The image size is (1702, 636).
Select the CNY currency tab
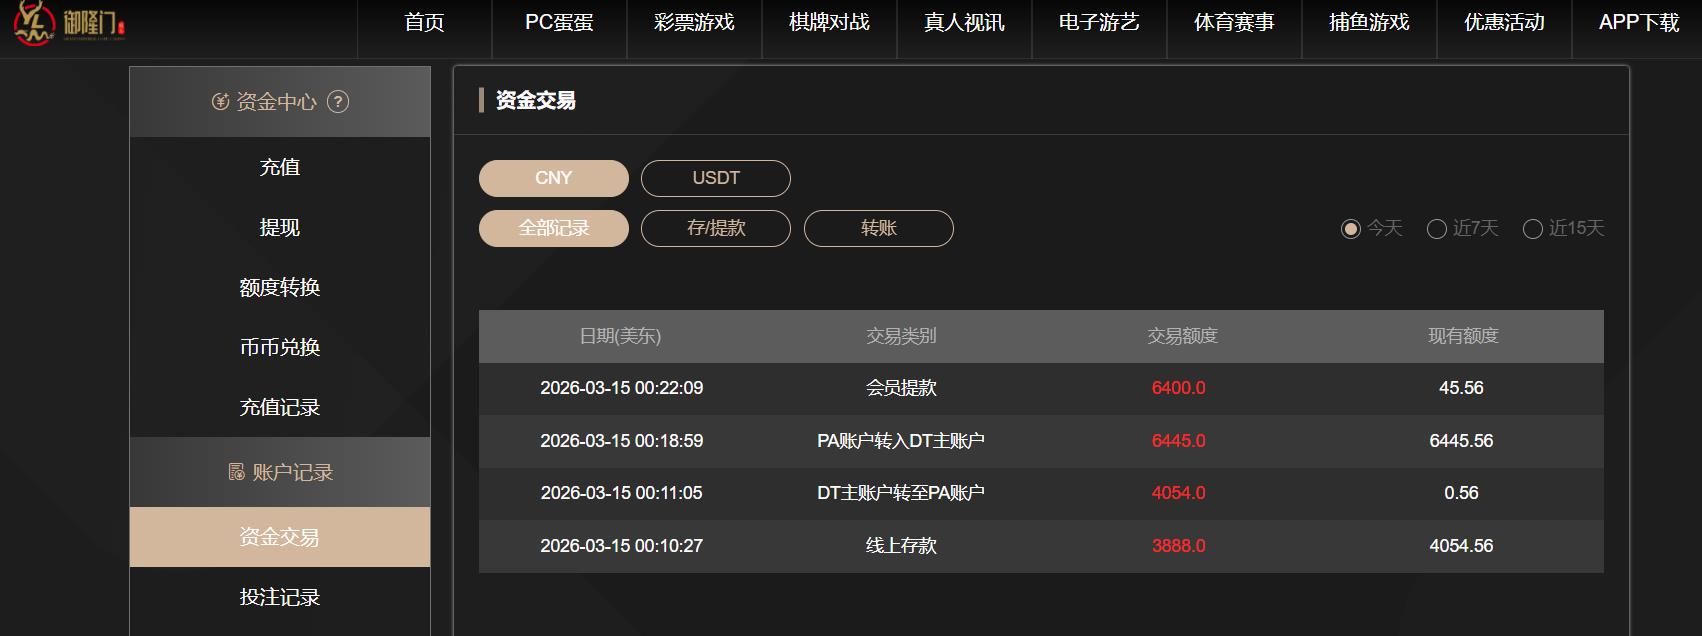tap(553, 178)
